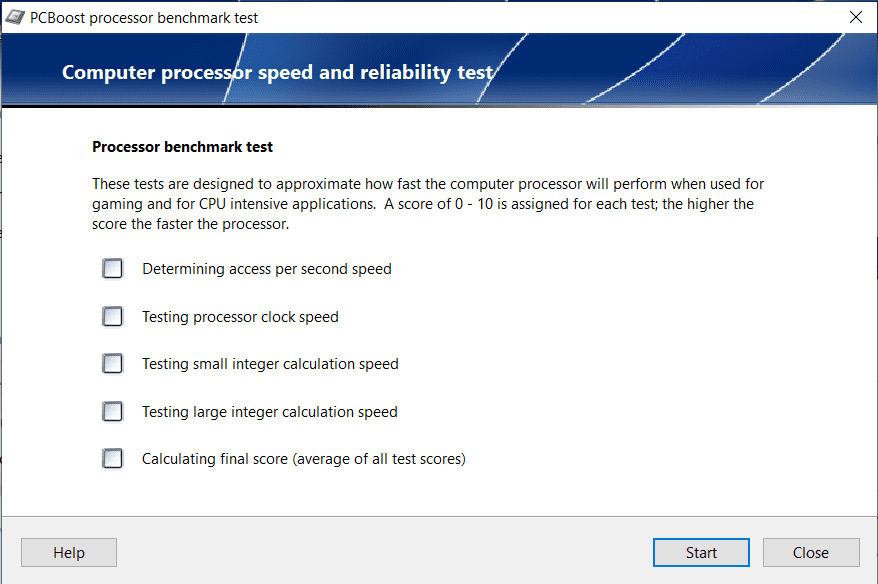Viewport: 878px width, 584px height.
Task: Click the 'Determining access per second speed' label
Action: 266,269
